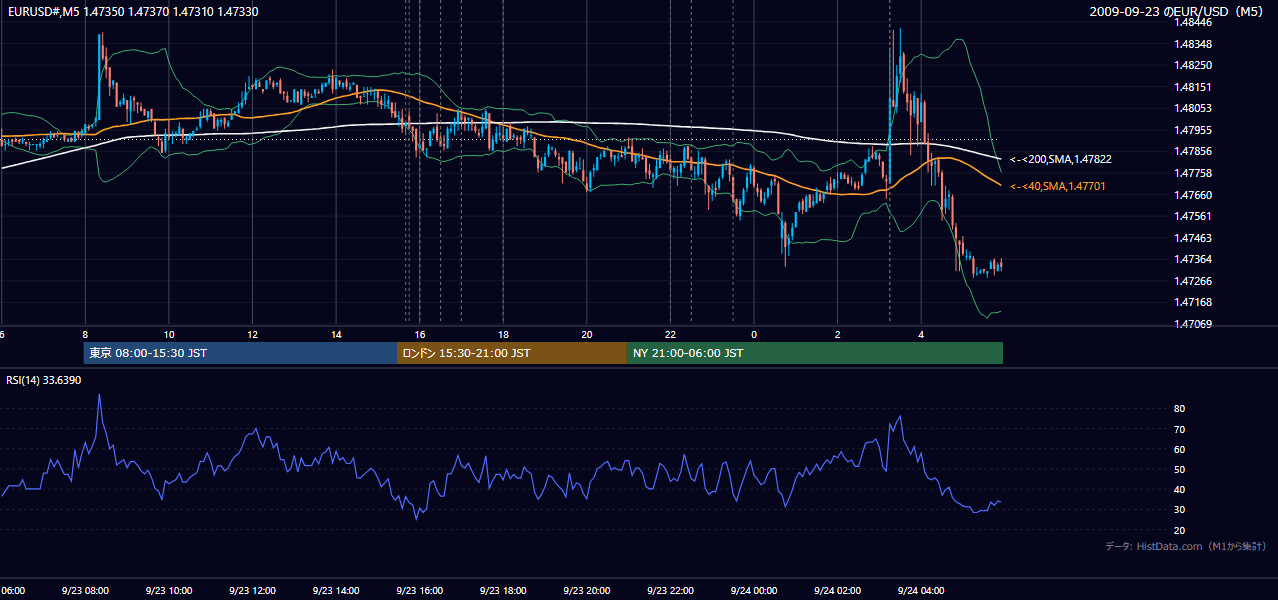This screenshot has height=600, width=1278.
Task: Click the 9/23 18:00 bottom time label
Action: [x=502, y=591]
